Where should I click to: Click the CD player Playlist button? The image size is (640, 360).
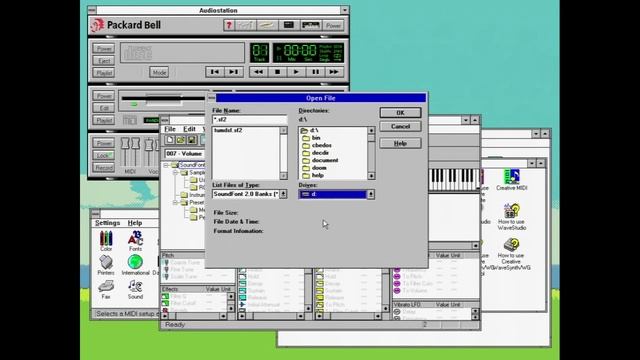[104, 73]
